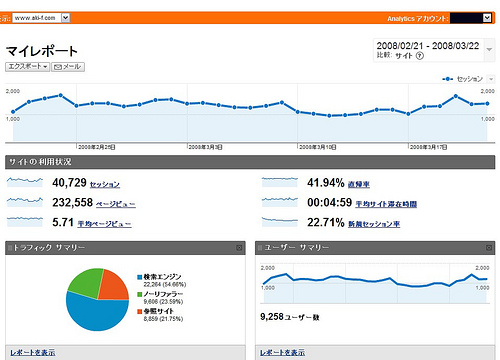The image size is (500, 360).
Task: Open レポートを表示 link in user summary
Action: [x=282, y=352]
